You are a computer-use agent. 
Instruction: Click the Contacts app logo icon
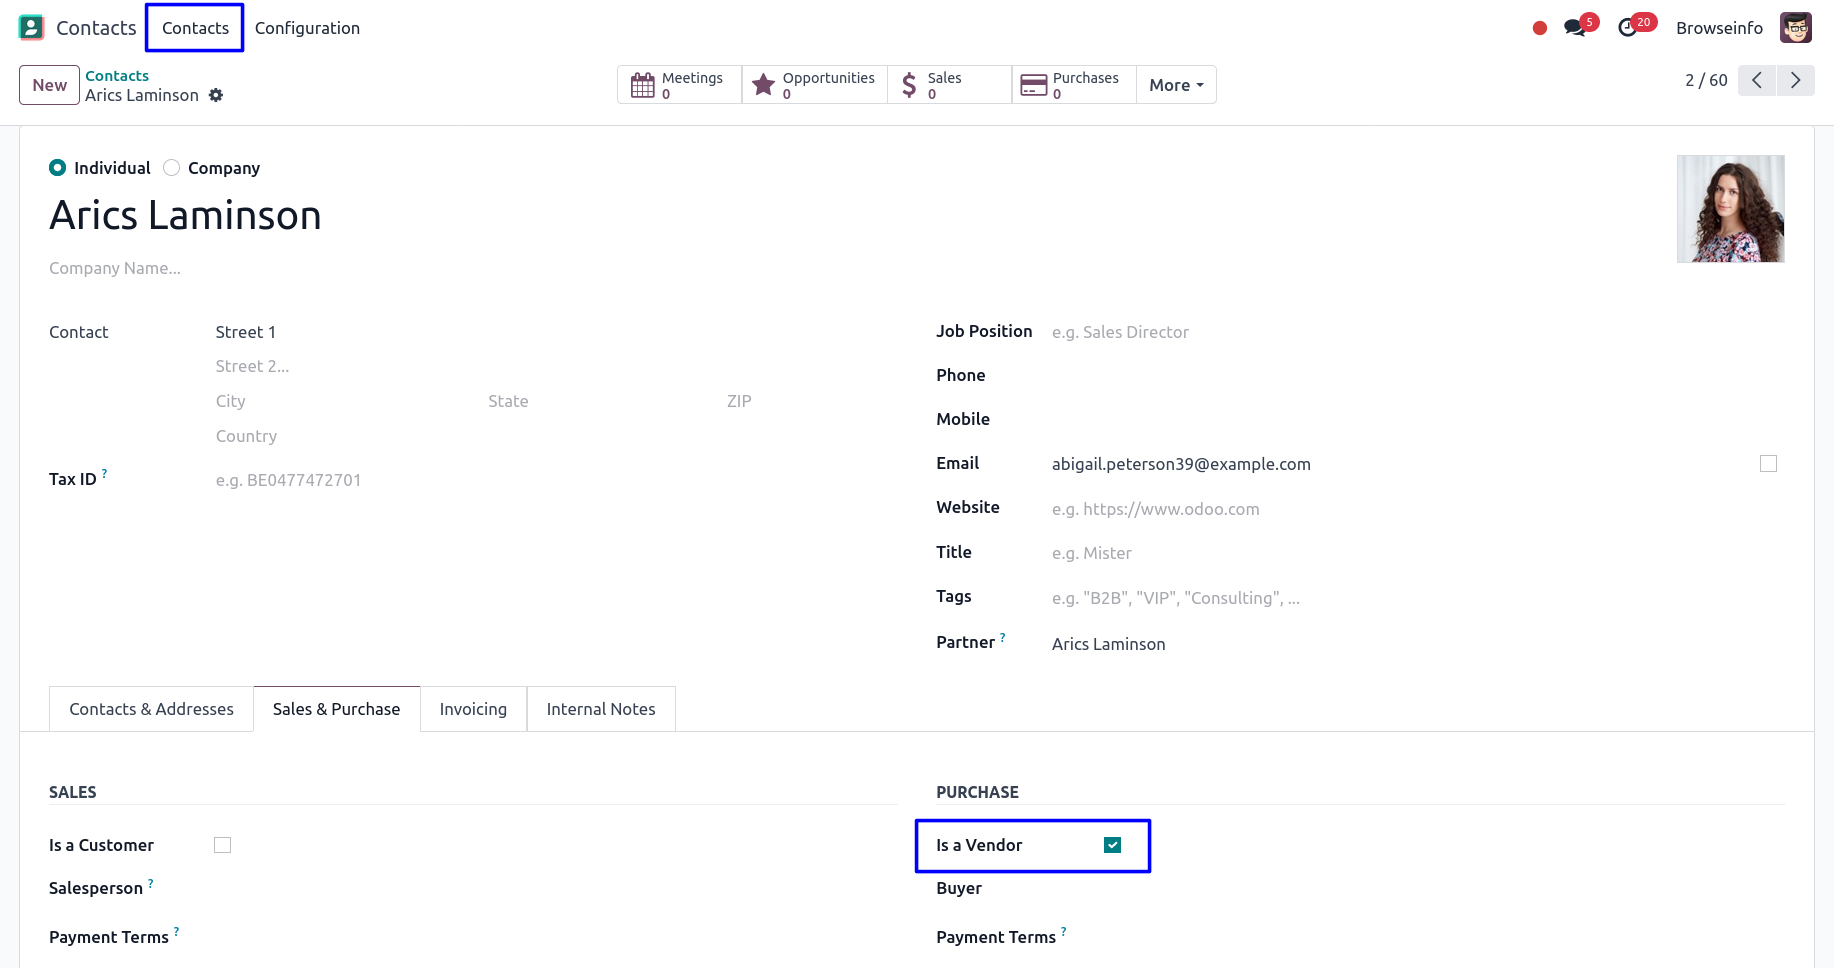(31, 27)
